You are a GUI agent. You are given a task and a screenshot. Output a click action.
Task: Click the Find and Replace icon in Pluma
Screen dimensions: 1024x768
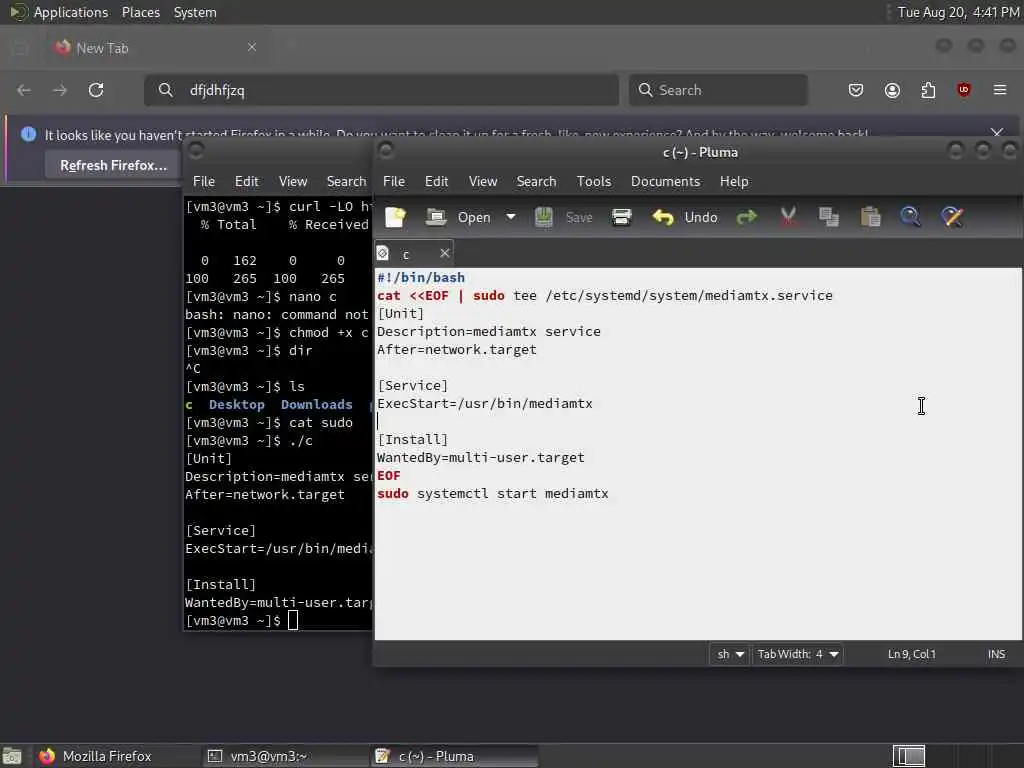pos(952,217)
